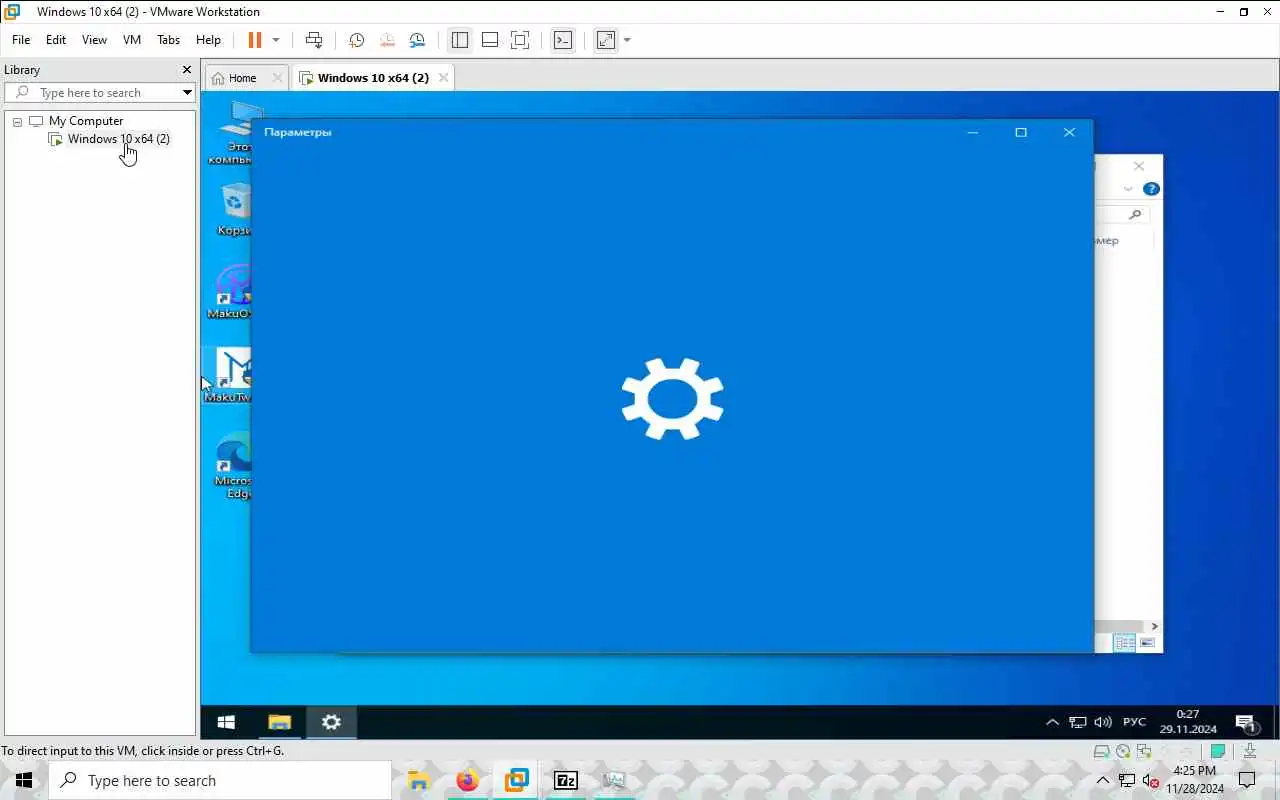The height and width of the screenshot is (800, 1280).
Task: Click the network adapter status icon
Action: click(1143, 751)
